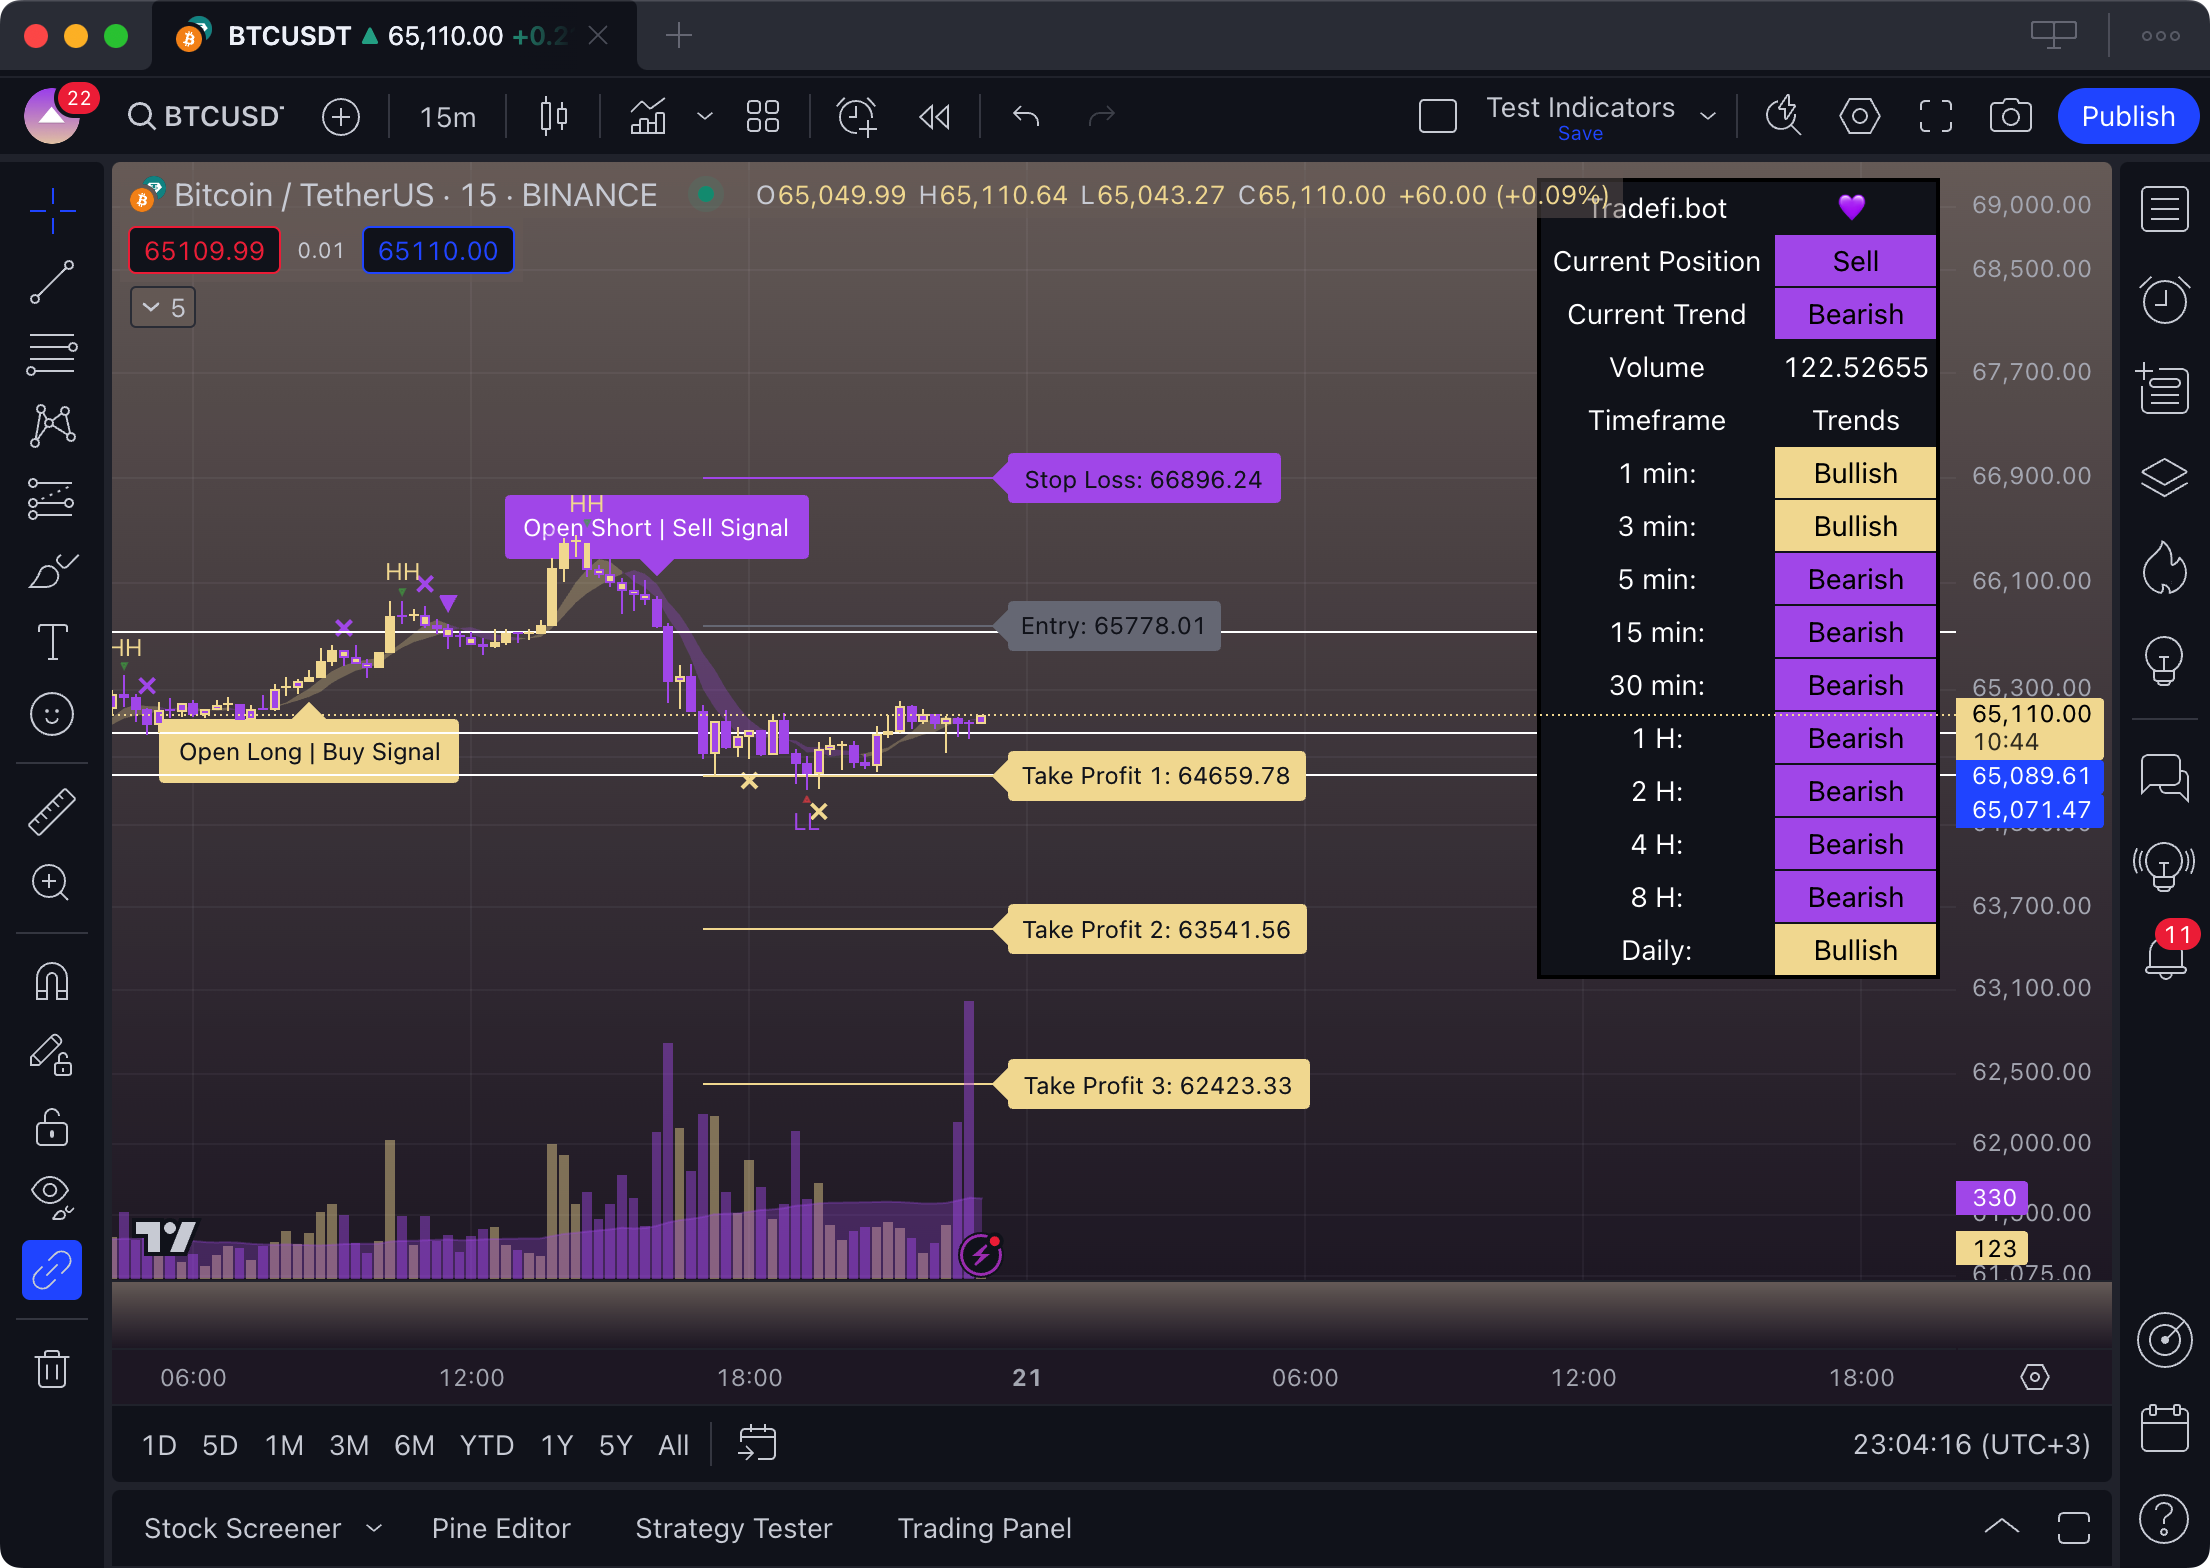Take a chart snapshot with camera icon
Screen dimensions: 2210x1568
tap(2010, 116)
